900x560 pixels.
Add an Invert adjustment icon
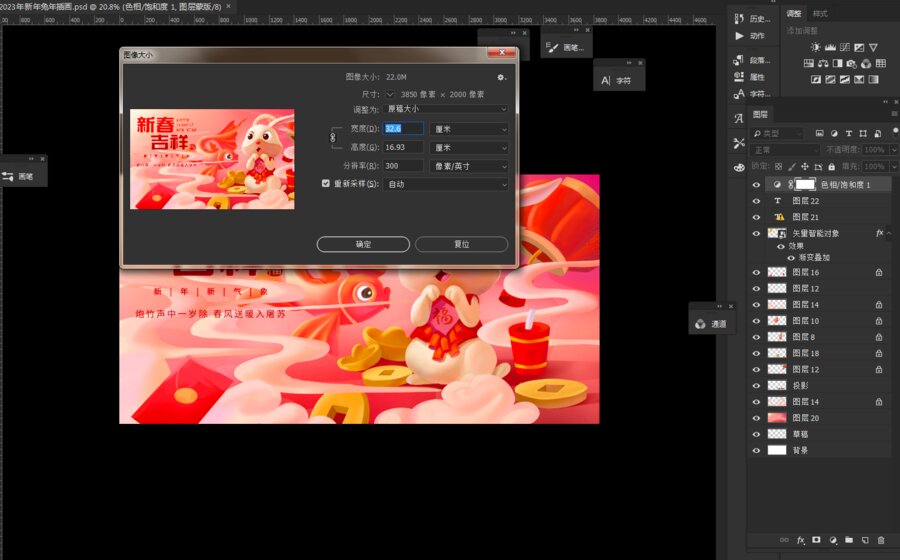[816, 79]
